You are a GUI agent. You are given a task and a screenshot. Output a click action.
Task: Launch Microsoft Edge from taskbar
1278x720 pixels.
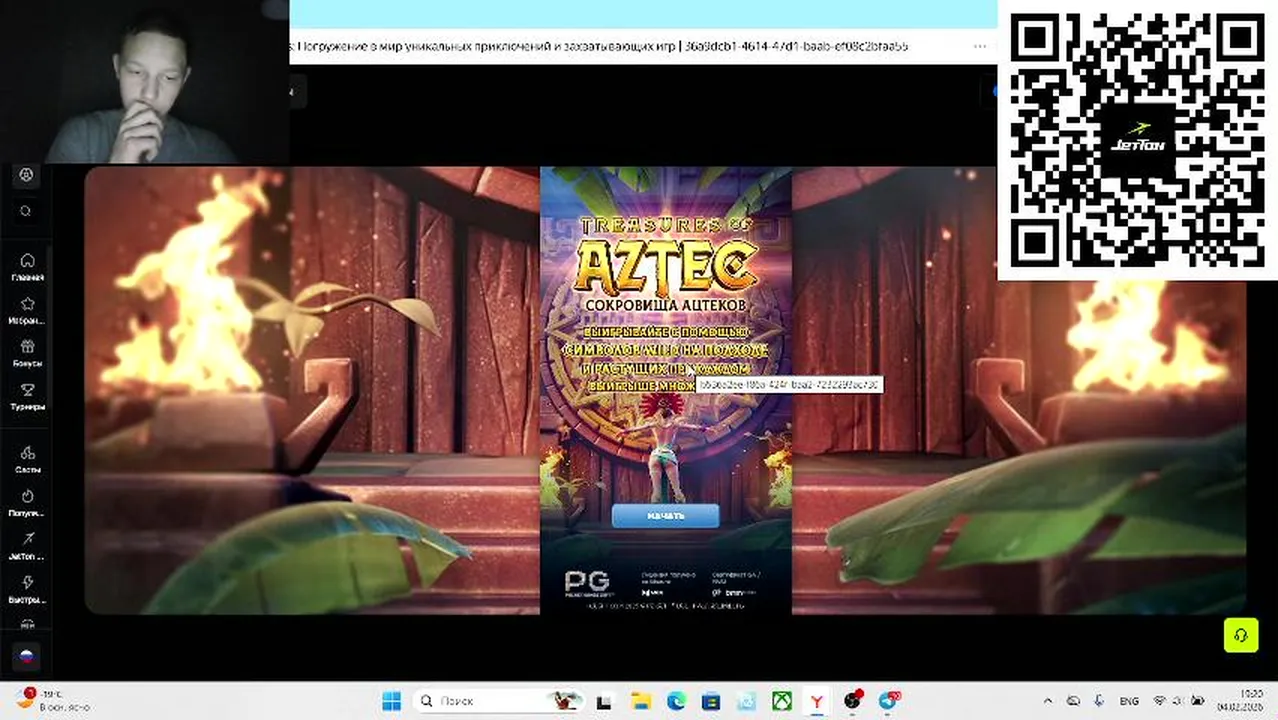point(676,701)
